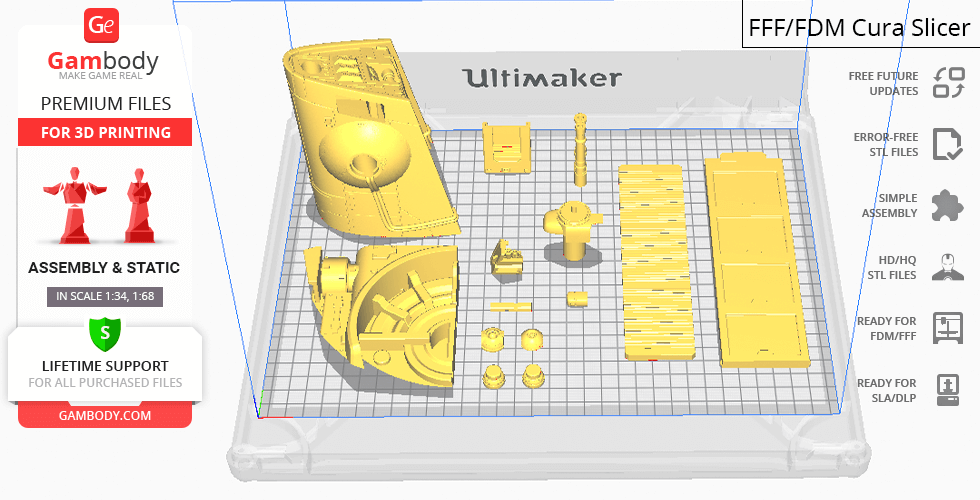Click the red 'FOR 3D PRINTING' banner
980x500 pixels.
click(x=104, y=132)
